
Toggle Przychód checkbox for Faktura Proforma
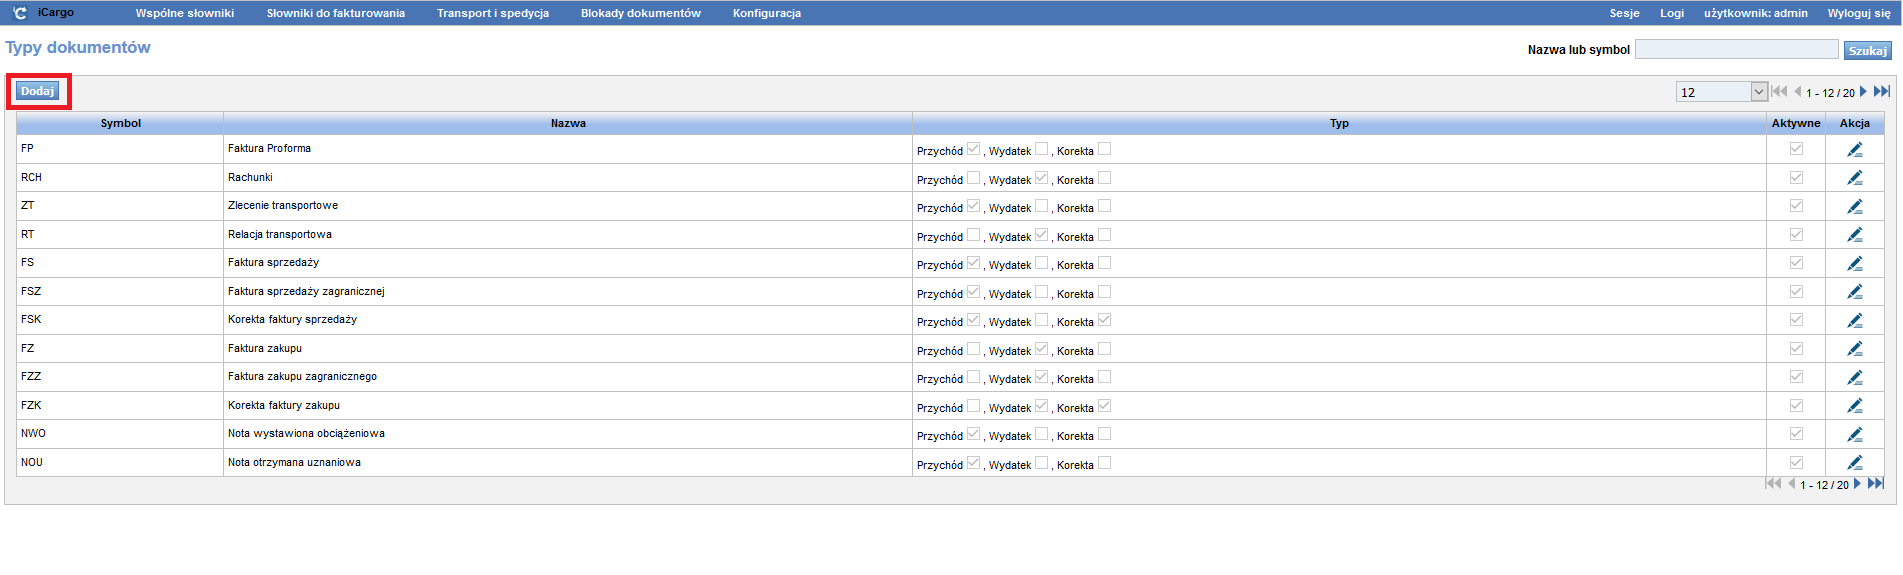tap(973, 149)
